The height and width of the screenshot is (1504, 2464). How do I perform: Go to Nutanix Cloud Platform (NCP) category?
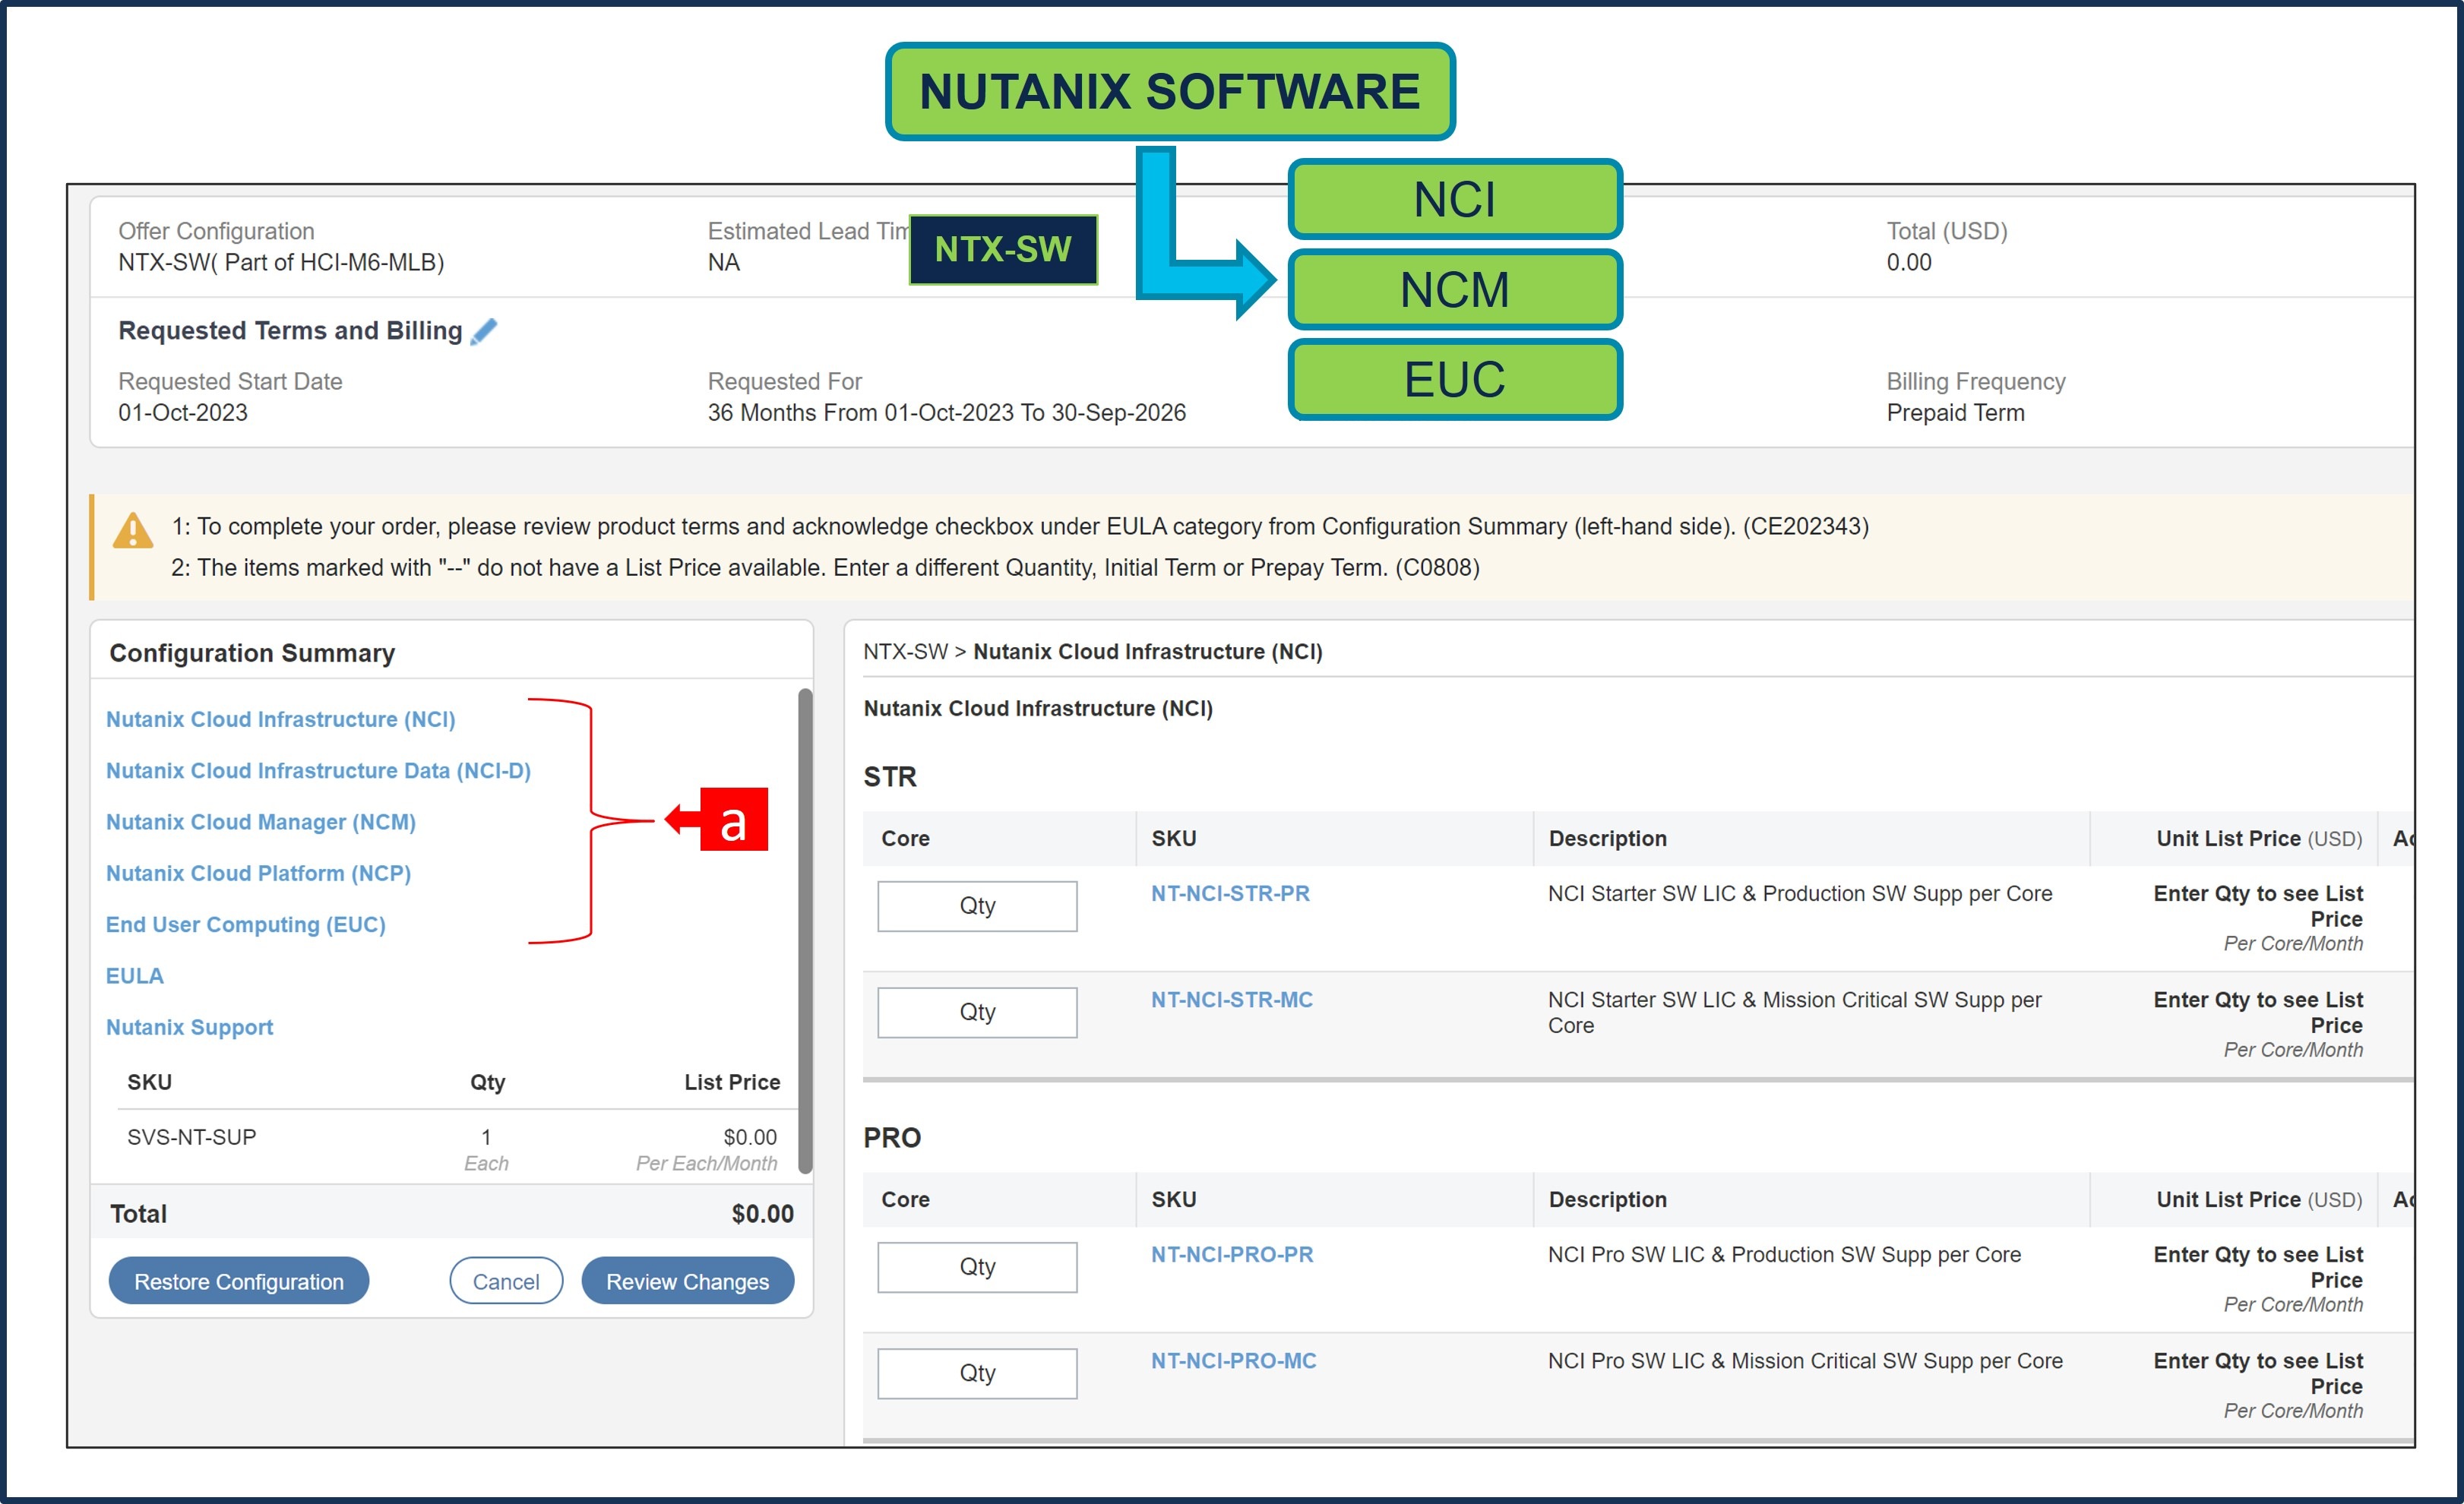pos(258,873)
